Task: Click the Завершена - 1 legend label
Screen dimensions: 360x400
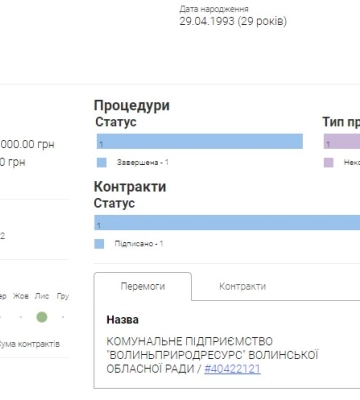Action: click(143, 162)
